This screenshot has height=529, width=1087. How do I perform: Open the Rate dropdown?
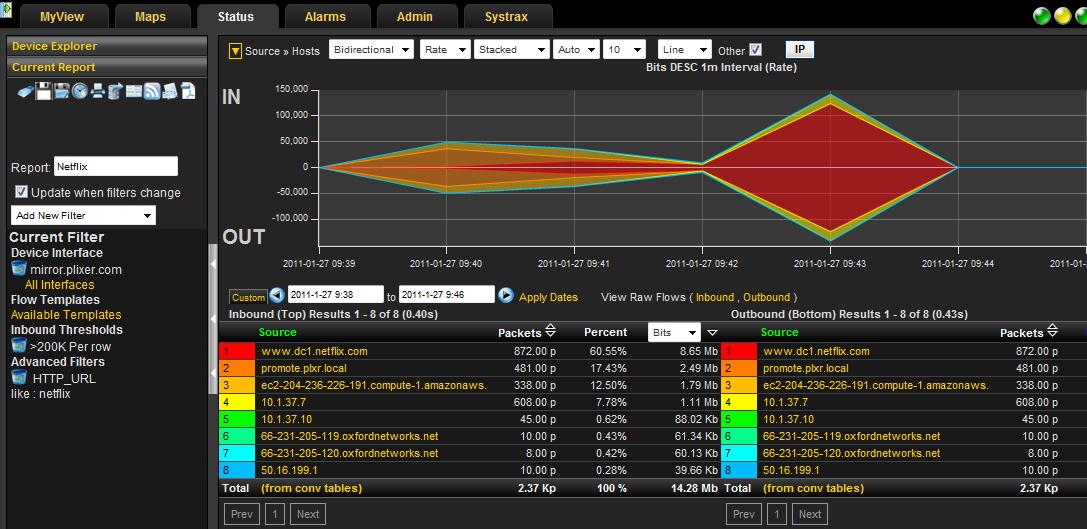click(x=445, y=49)
